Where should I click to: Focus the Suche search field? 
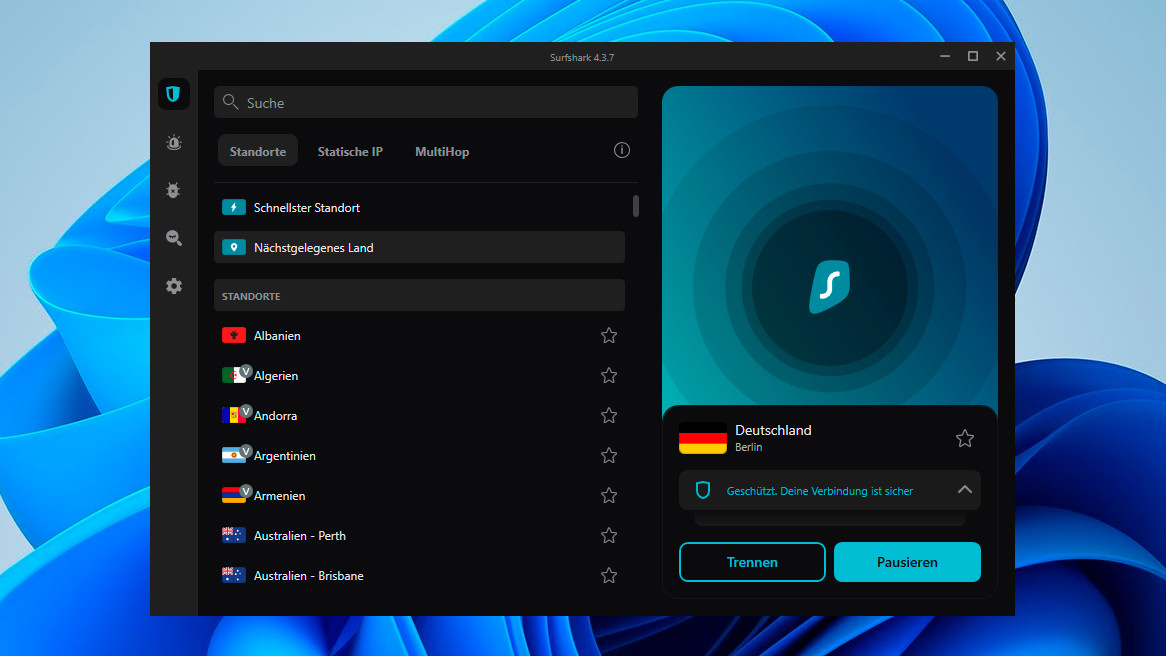click(426, 103)
